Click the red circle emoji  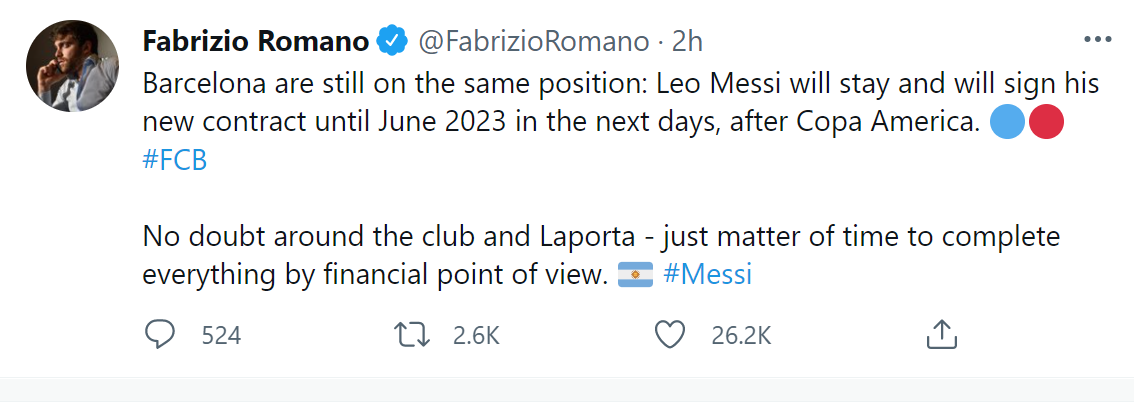click(x=1044, y=124)
